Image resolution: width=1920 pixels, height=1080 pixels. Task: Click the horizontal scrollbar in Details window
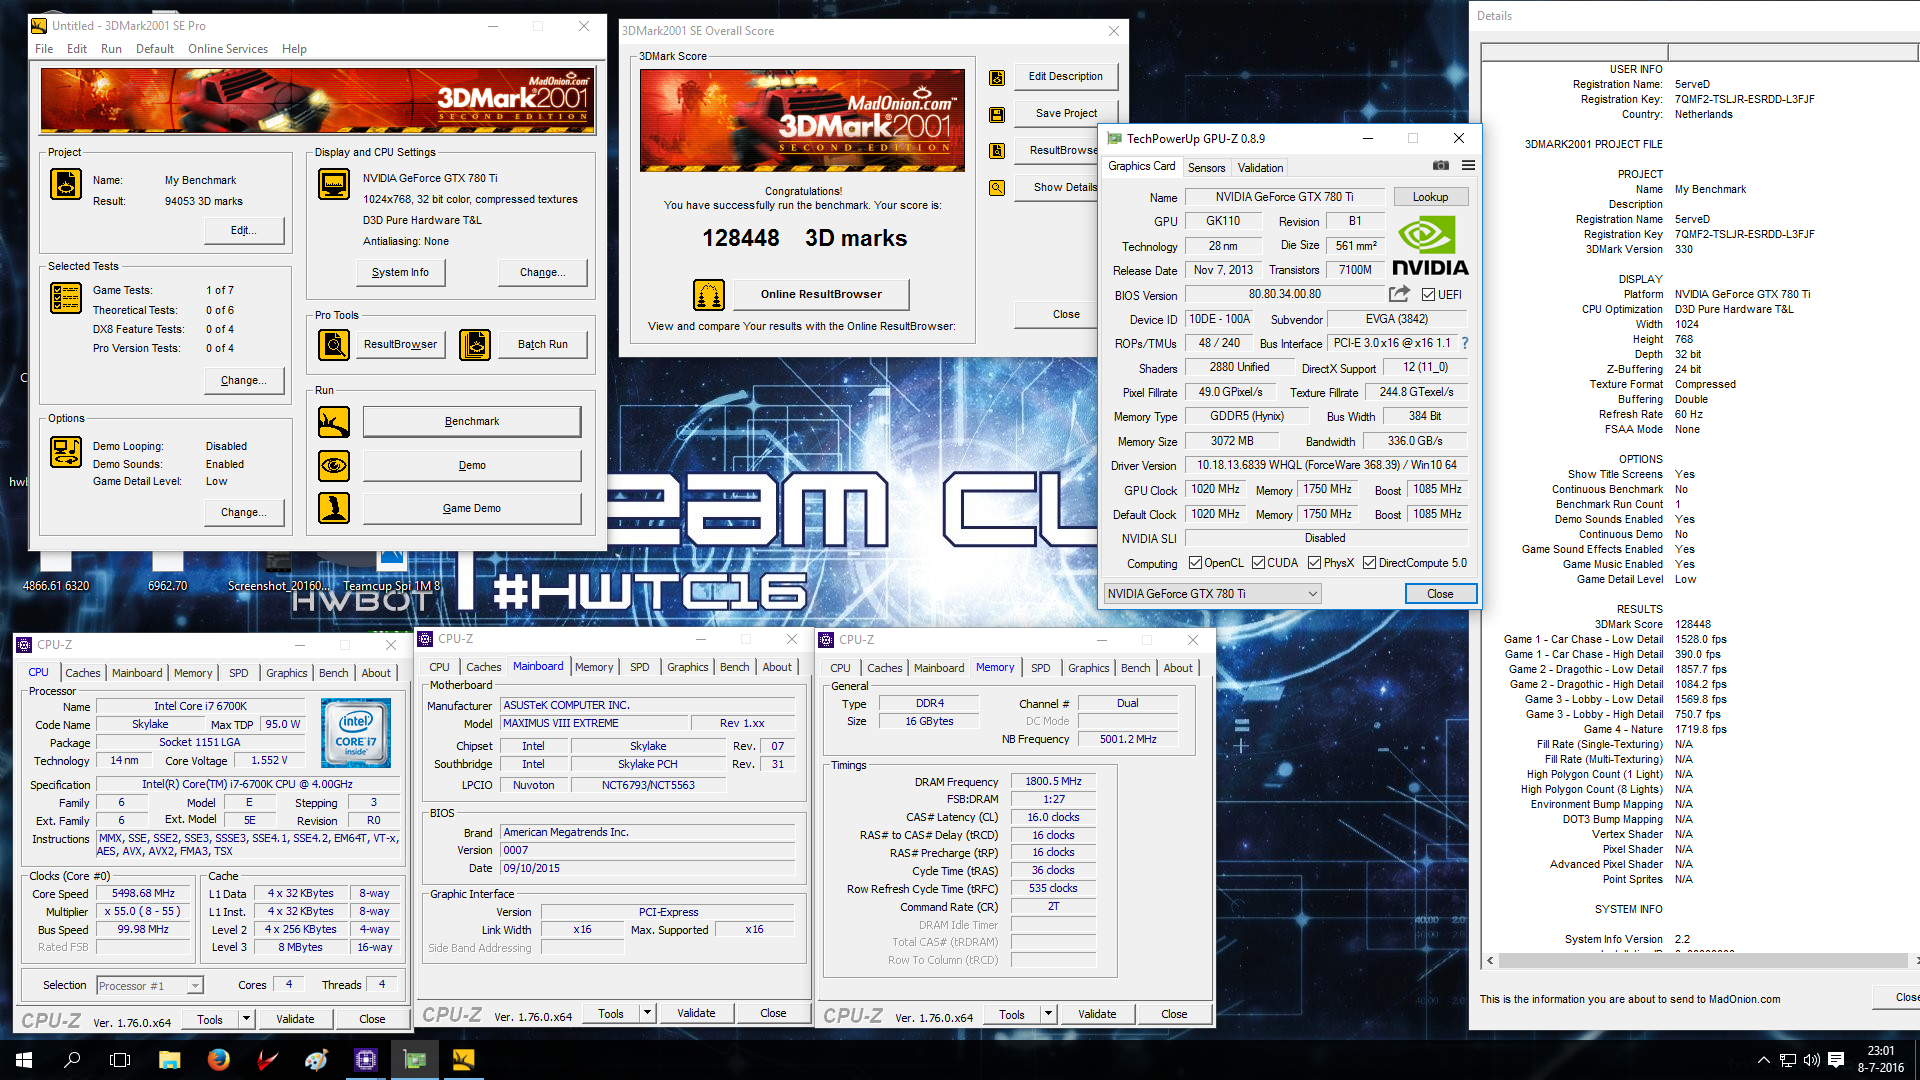coord(1703,961)
